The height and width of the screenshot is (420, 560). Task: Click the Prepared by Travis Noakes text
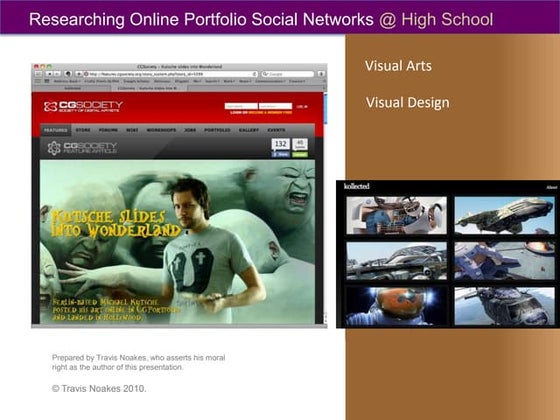139,362
